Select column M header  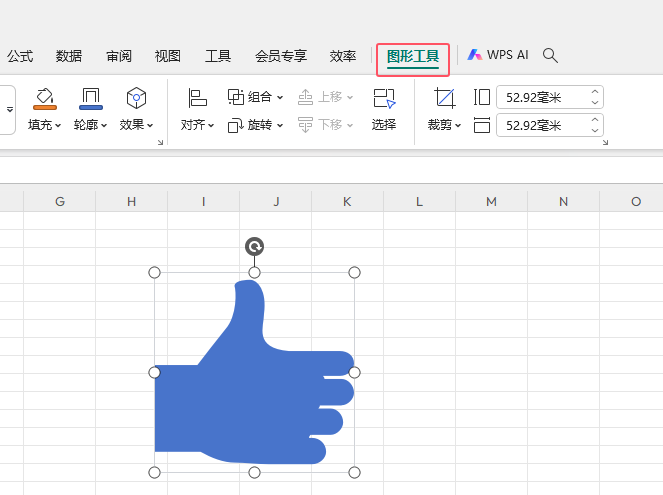[x=491, y=201]
